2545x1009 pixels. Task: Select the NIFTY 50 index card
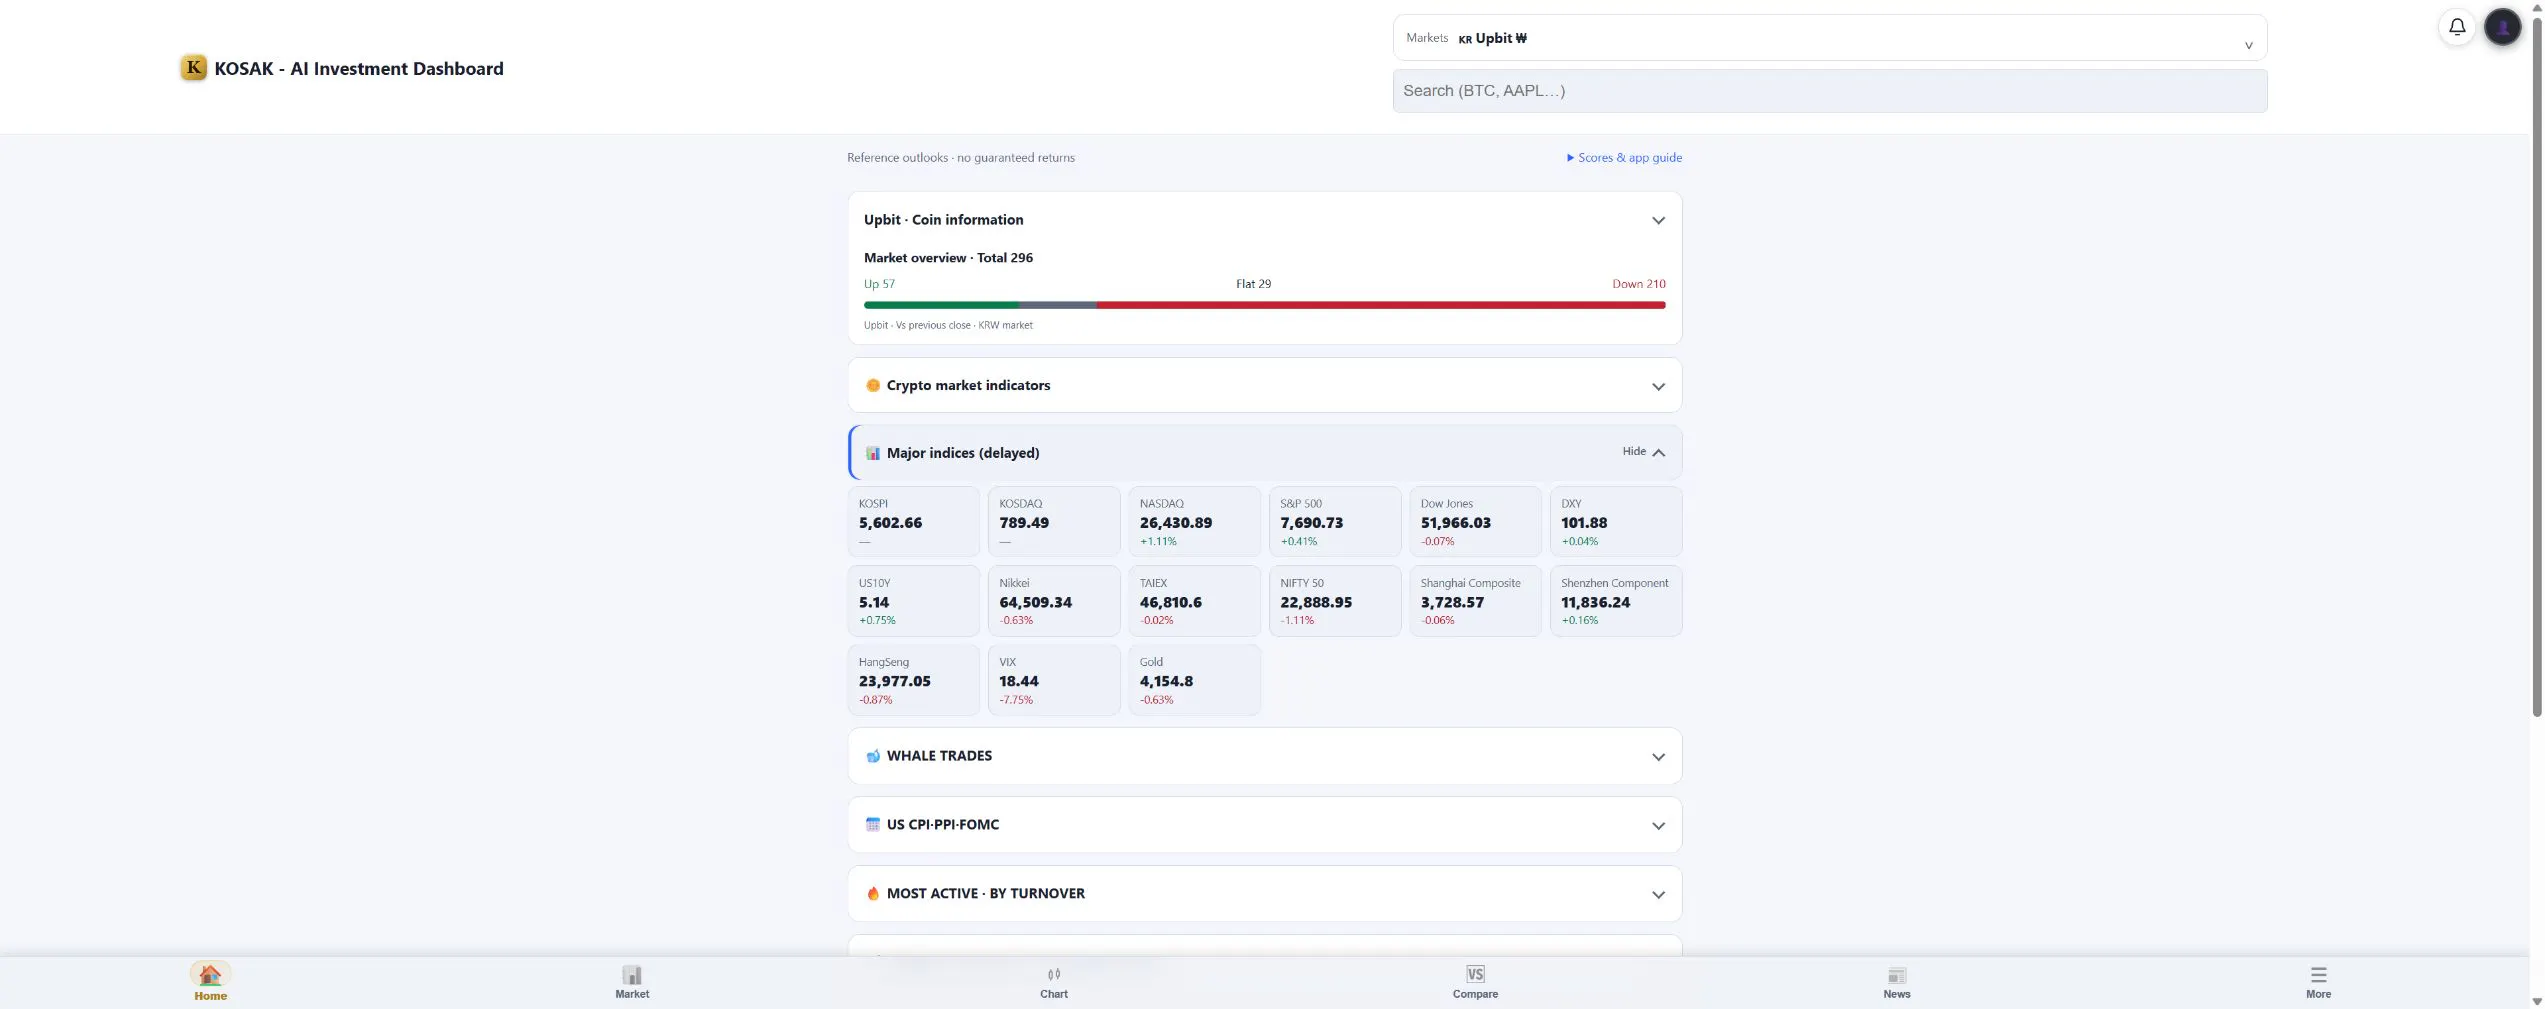coord(1335,601)
